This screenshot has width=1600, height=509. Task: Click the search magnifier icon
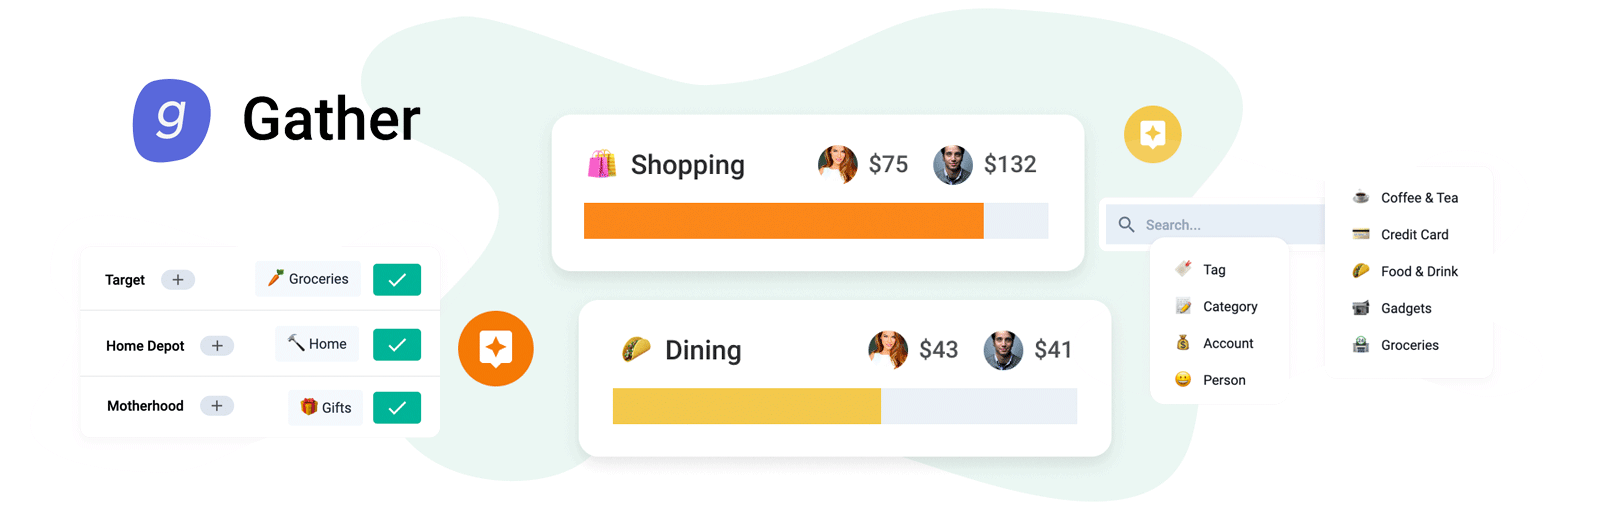click(1126, 225)
